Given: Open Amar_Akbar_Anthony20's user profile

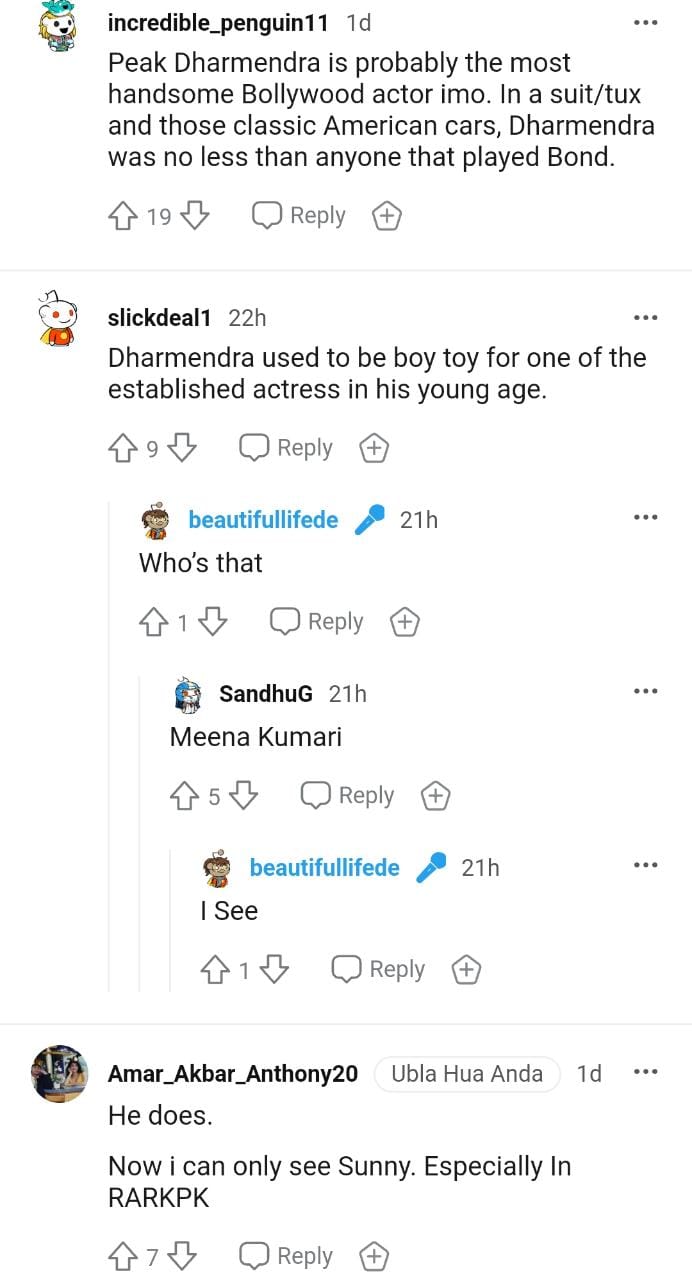Looking at the screenshot, I should [232, 1074].
